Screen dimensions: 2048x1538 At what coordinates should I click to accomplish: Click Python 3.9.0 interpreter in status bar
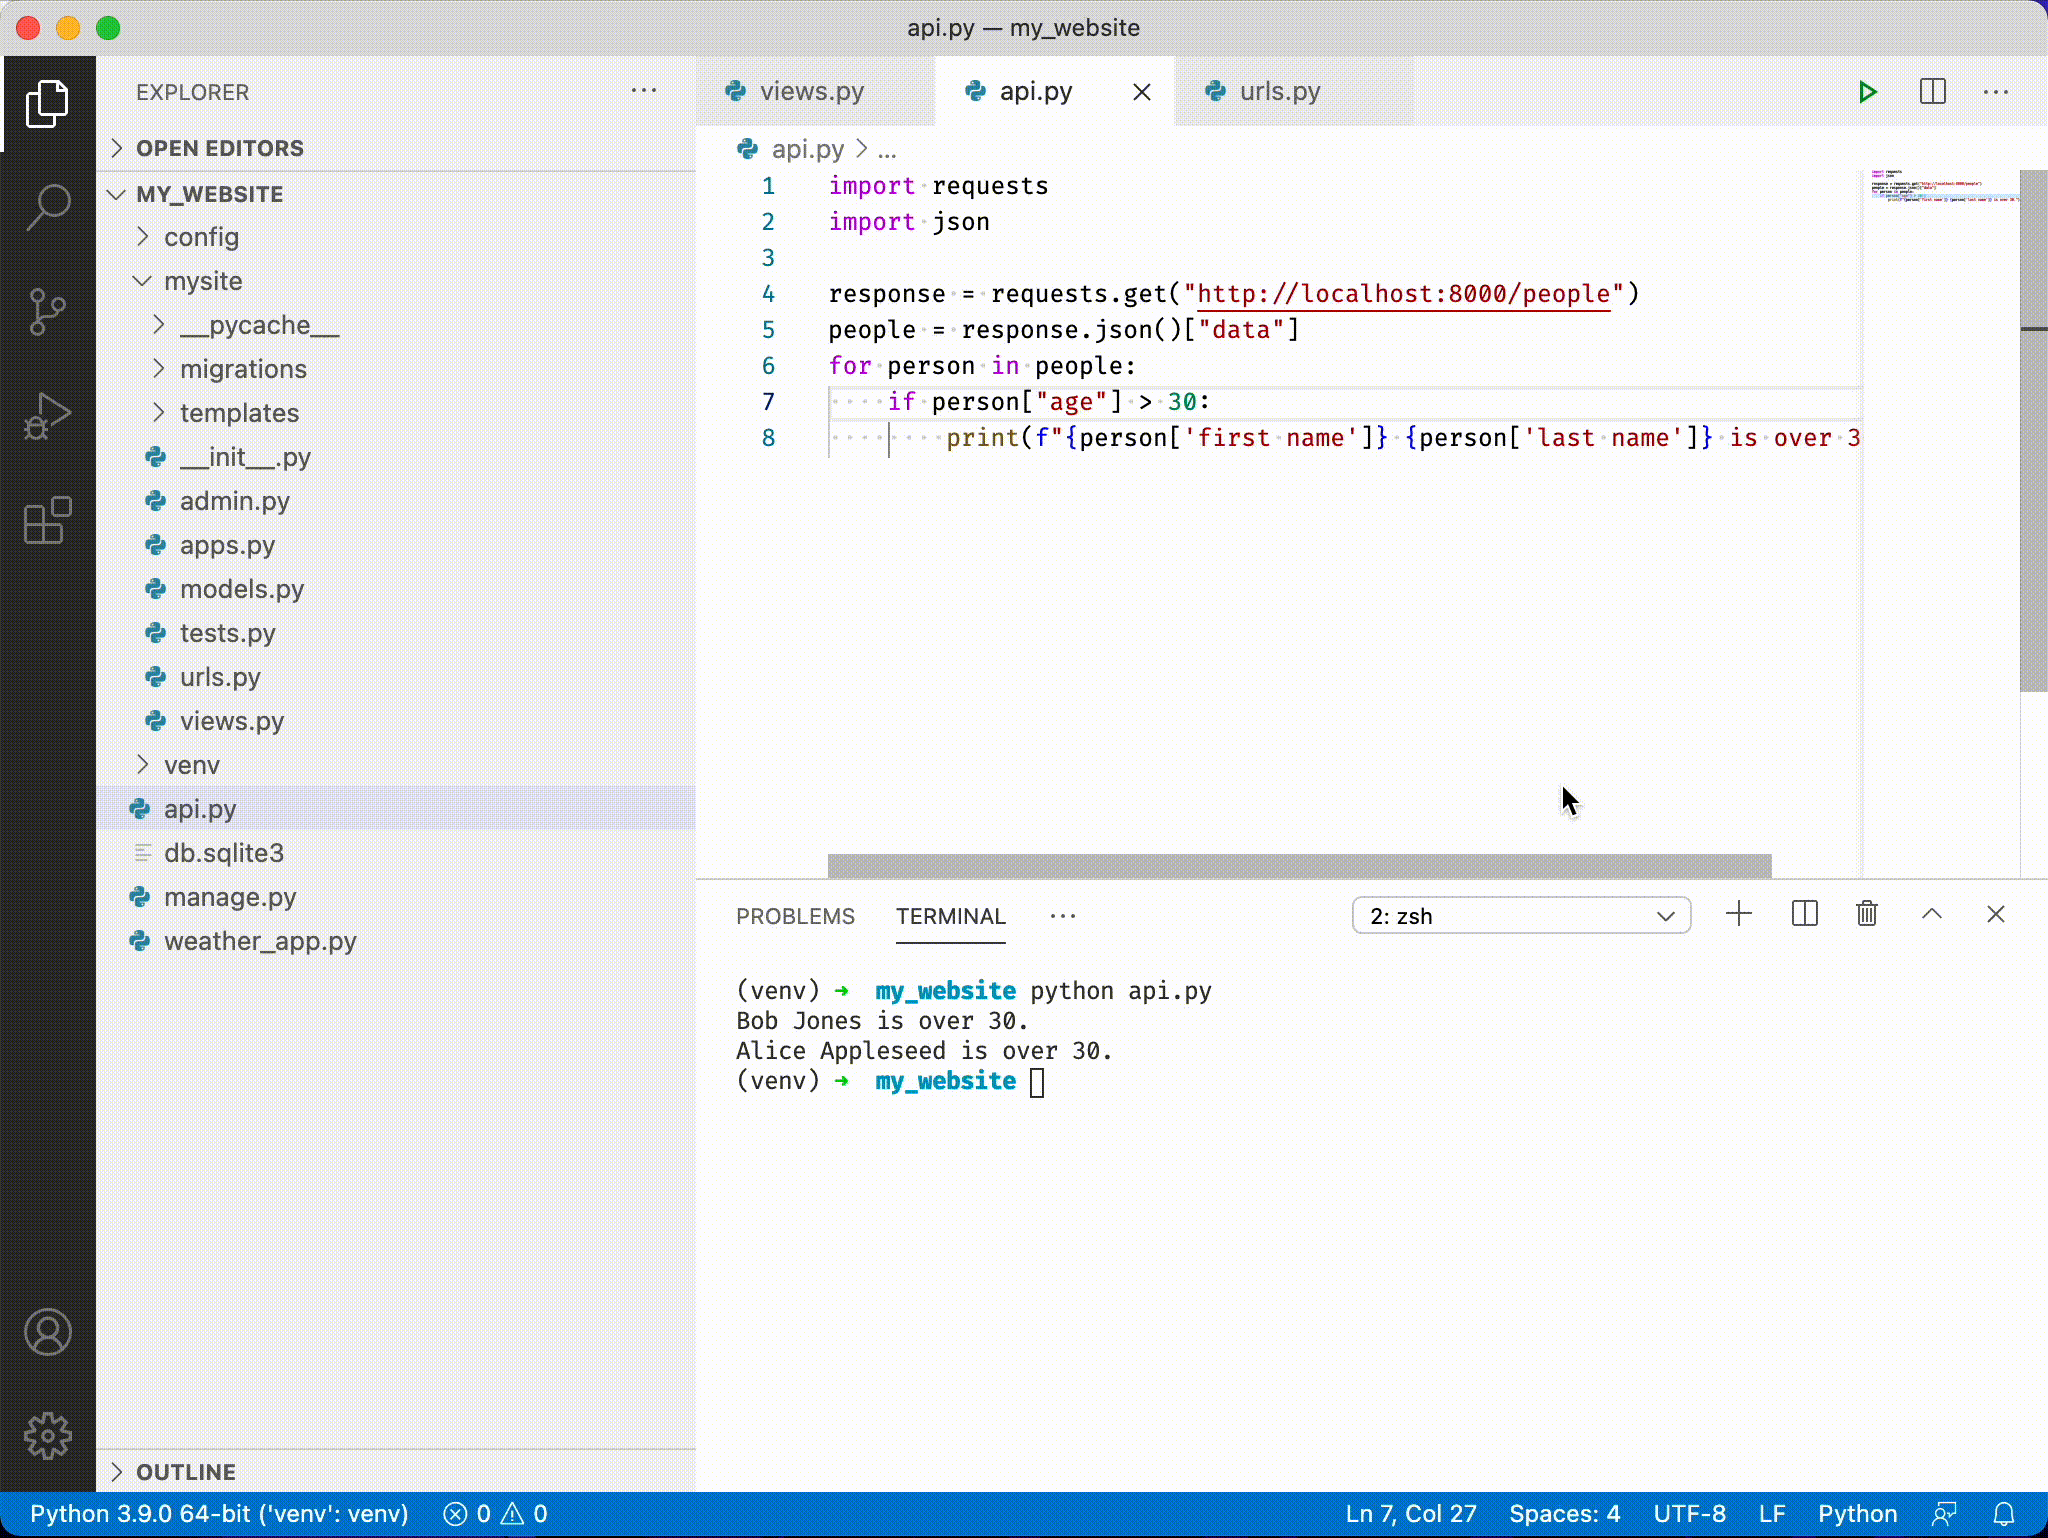tap(219, 1514)
